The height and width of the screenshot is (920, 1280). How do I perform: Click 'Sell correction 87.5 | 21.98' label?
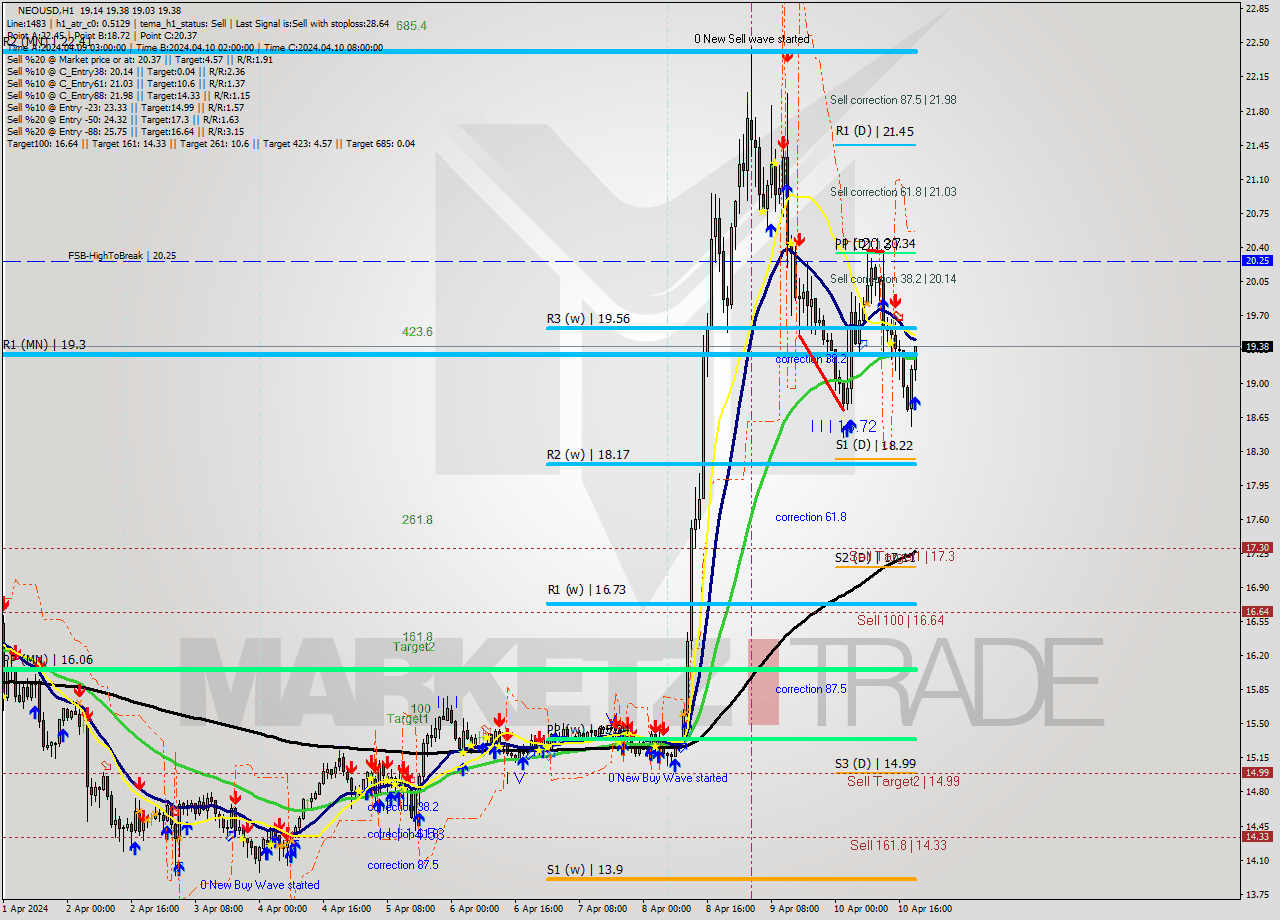(x=893, y=100)
